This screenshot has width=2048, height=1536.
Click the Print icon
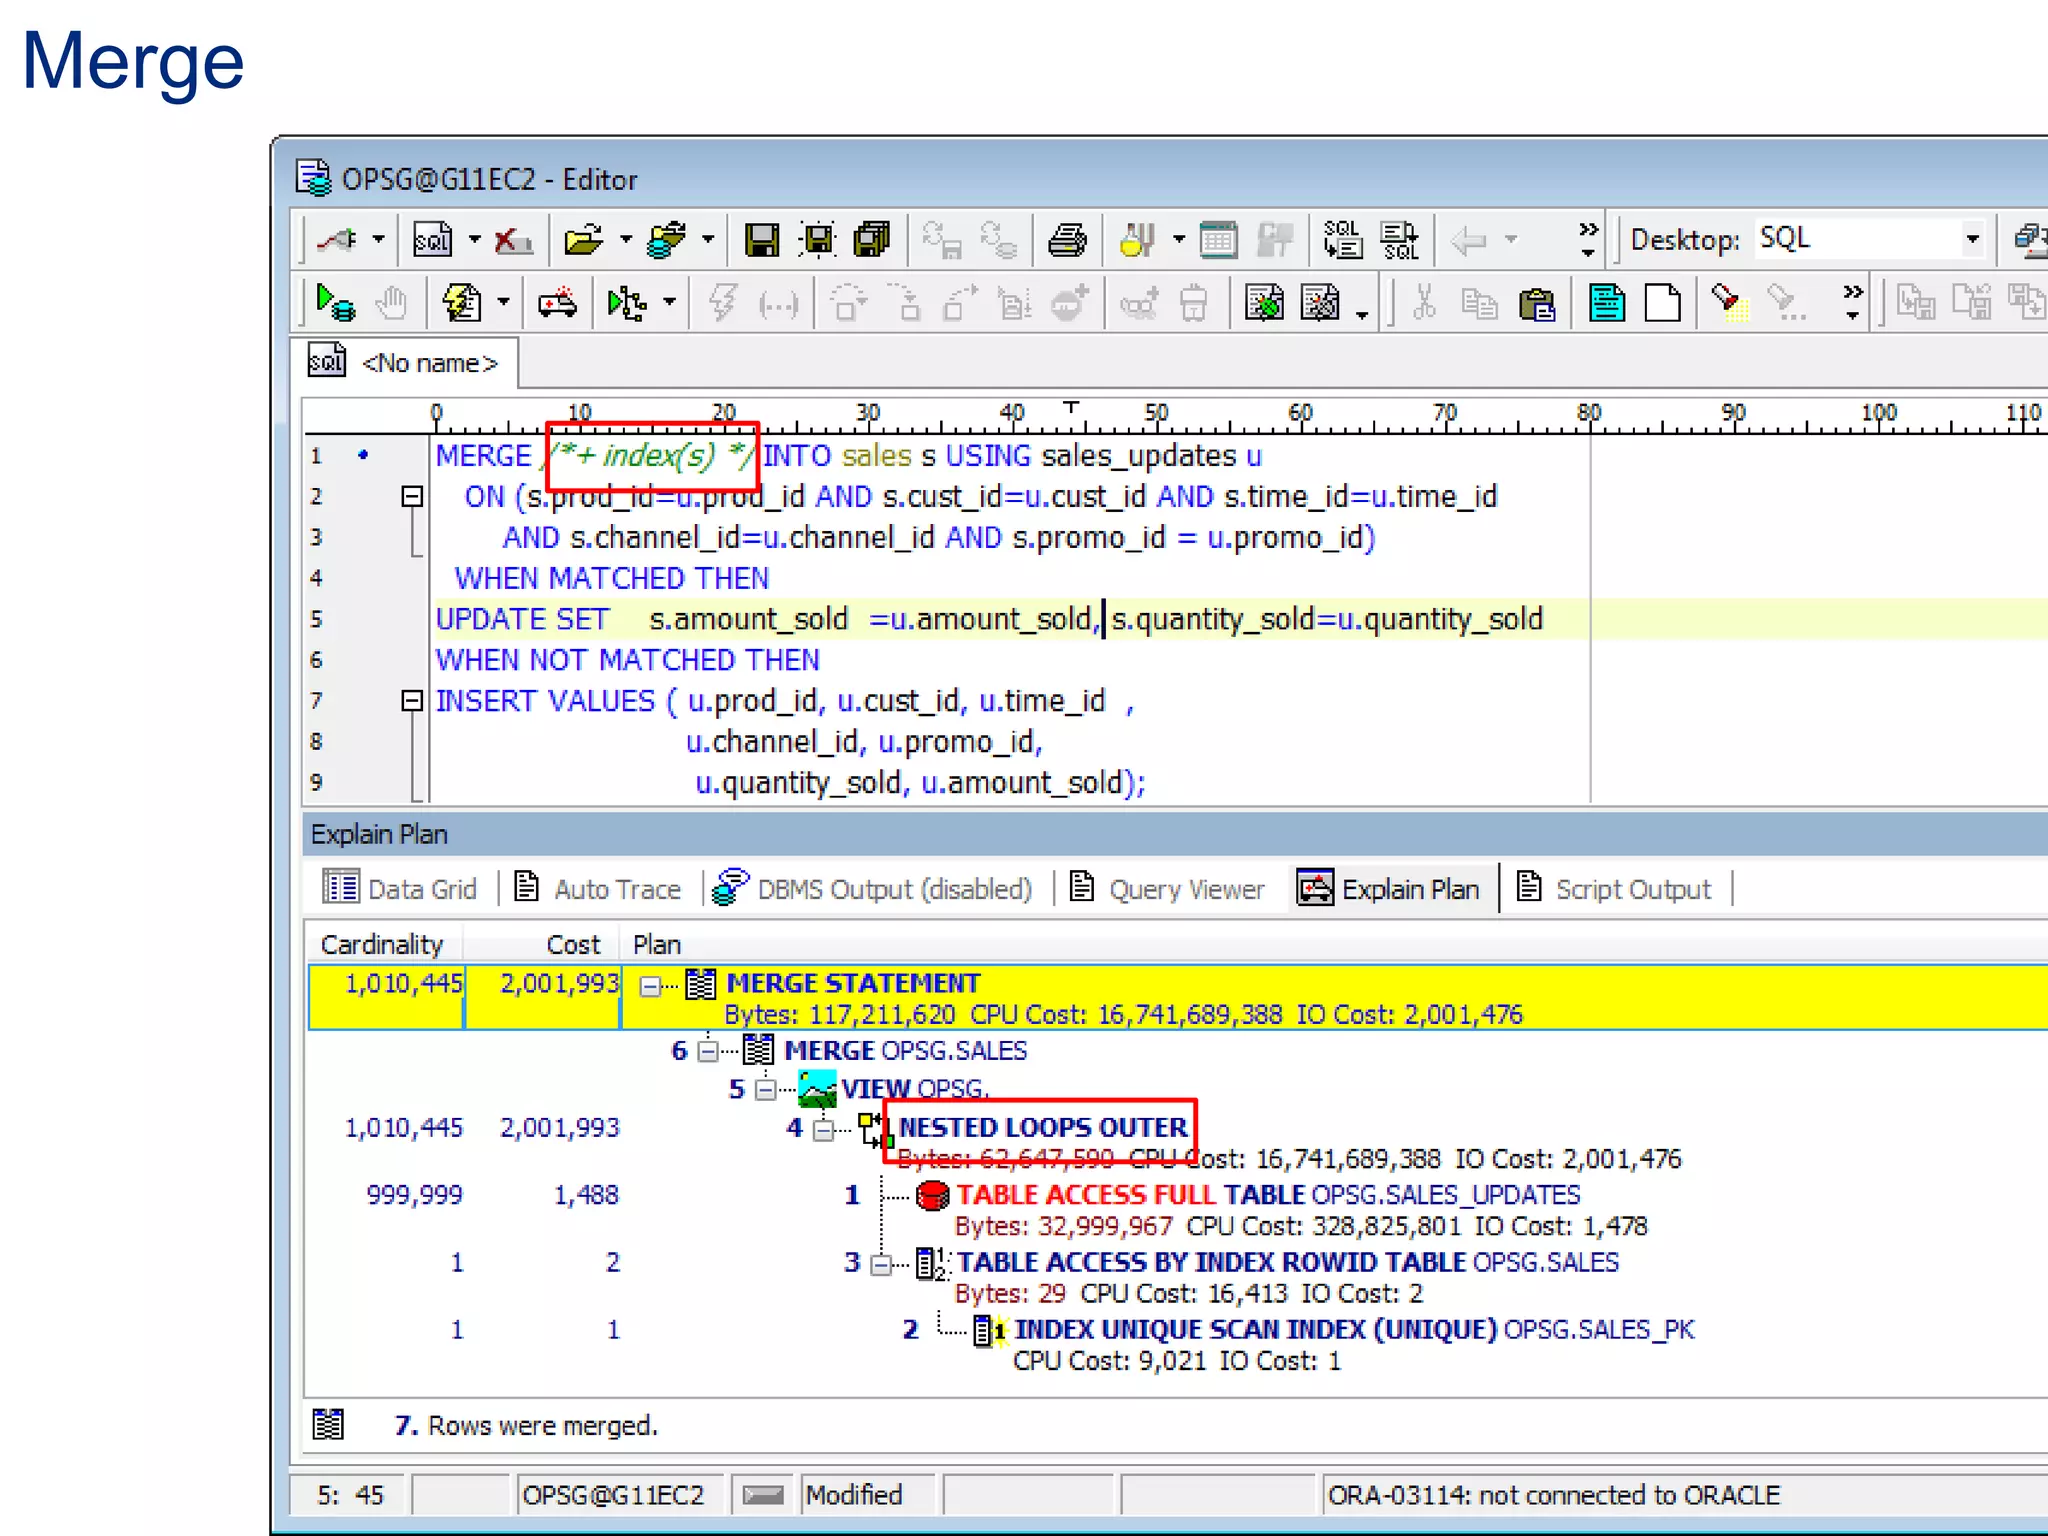(1067, 240)
